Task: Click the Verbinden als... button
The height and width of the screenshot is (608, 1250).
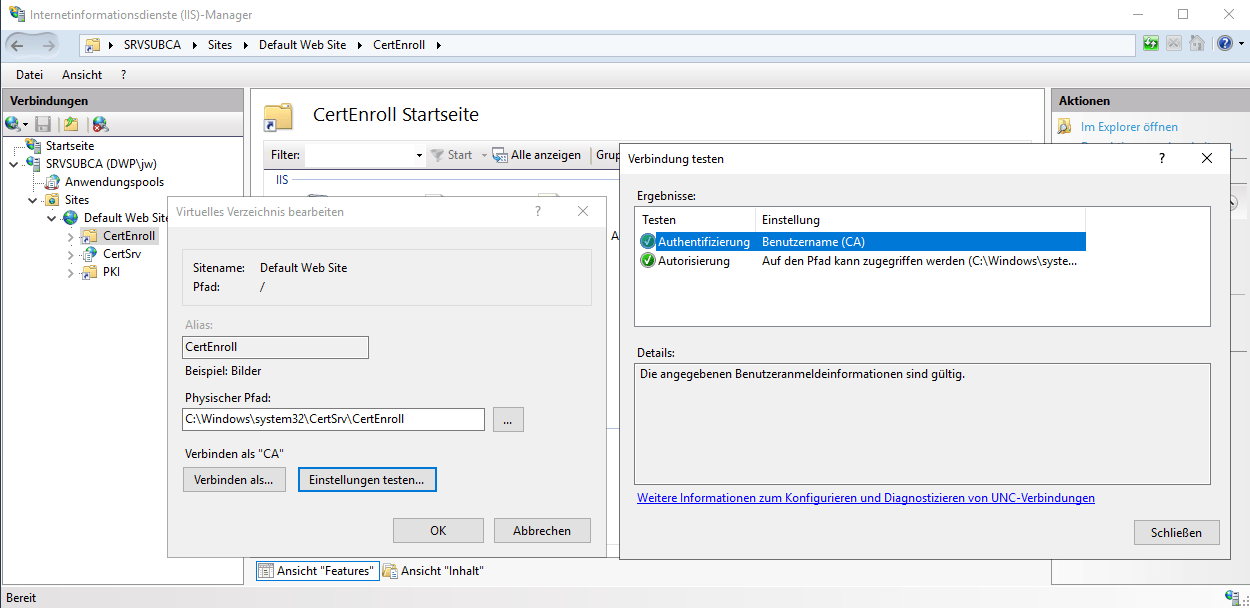Action: [x=234, y=480]
